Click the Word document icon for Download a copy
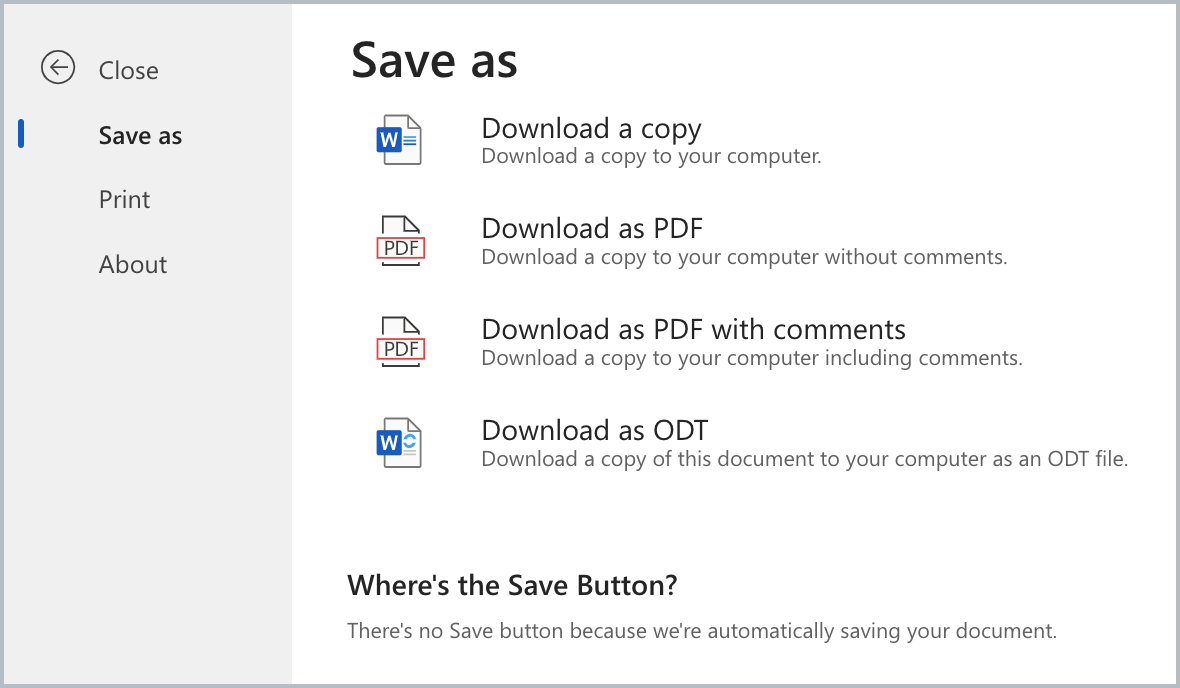Viewport: 1180px width, 688px height. point(399,140)
